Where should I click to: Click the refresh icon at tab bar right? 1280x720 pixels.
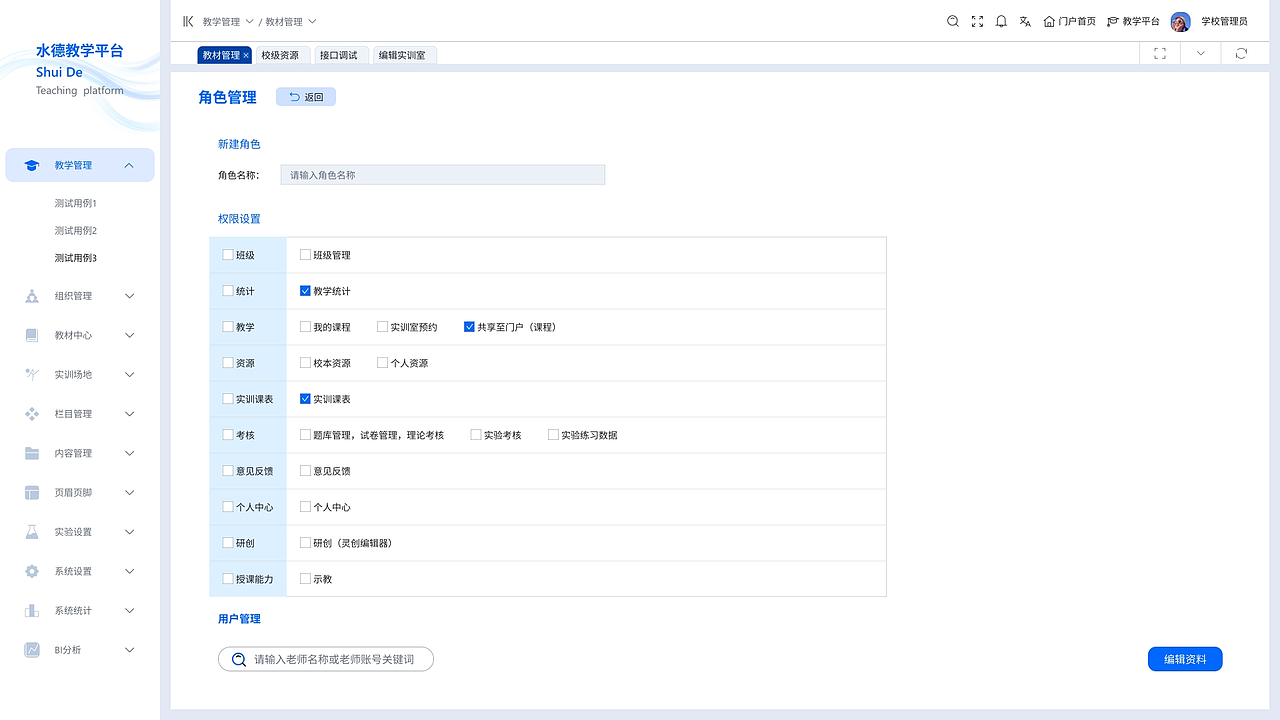(x=1243, y=53)
